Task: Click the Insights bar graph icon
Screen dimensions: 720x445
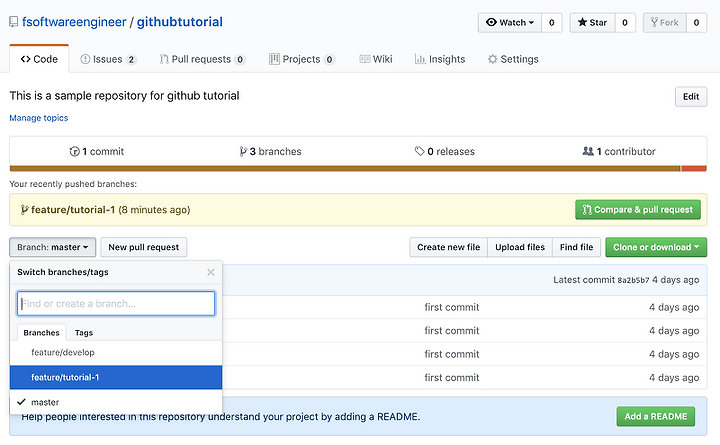Action: point(420,59)
